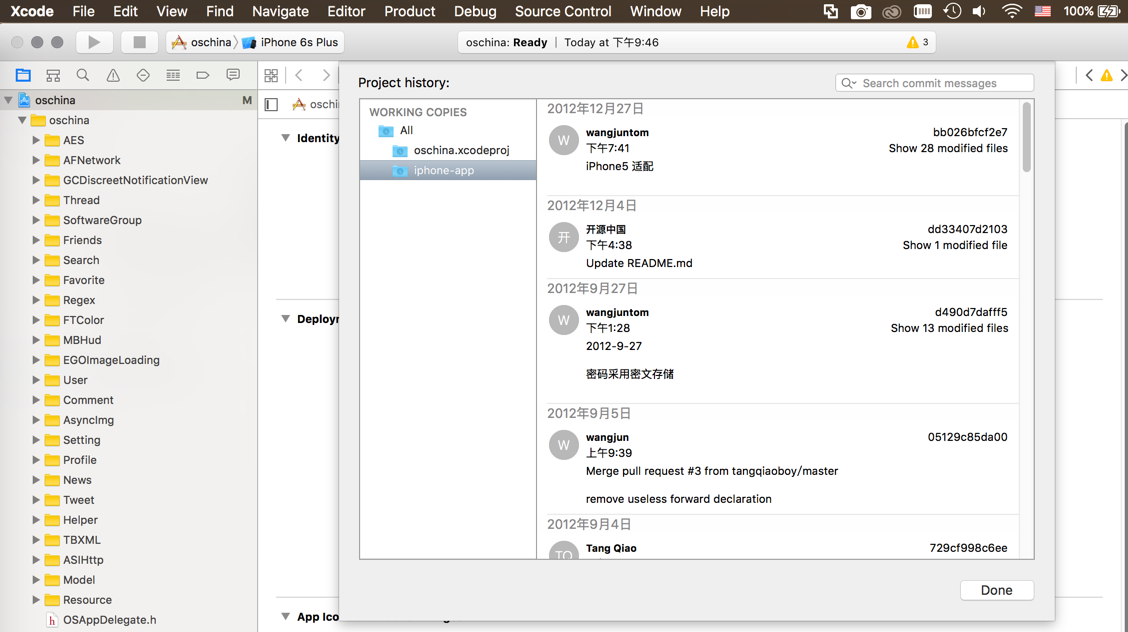Open the File menu
This screenshot has height=632, width=1128.
pos(83,12)
